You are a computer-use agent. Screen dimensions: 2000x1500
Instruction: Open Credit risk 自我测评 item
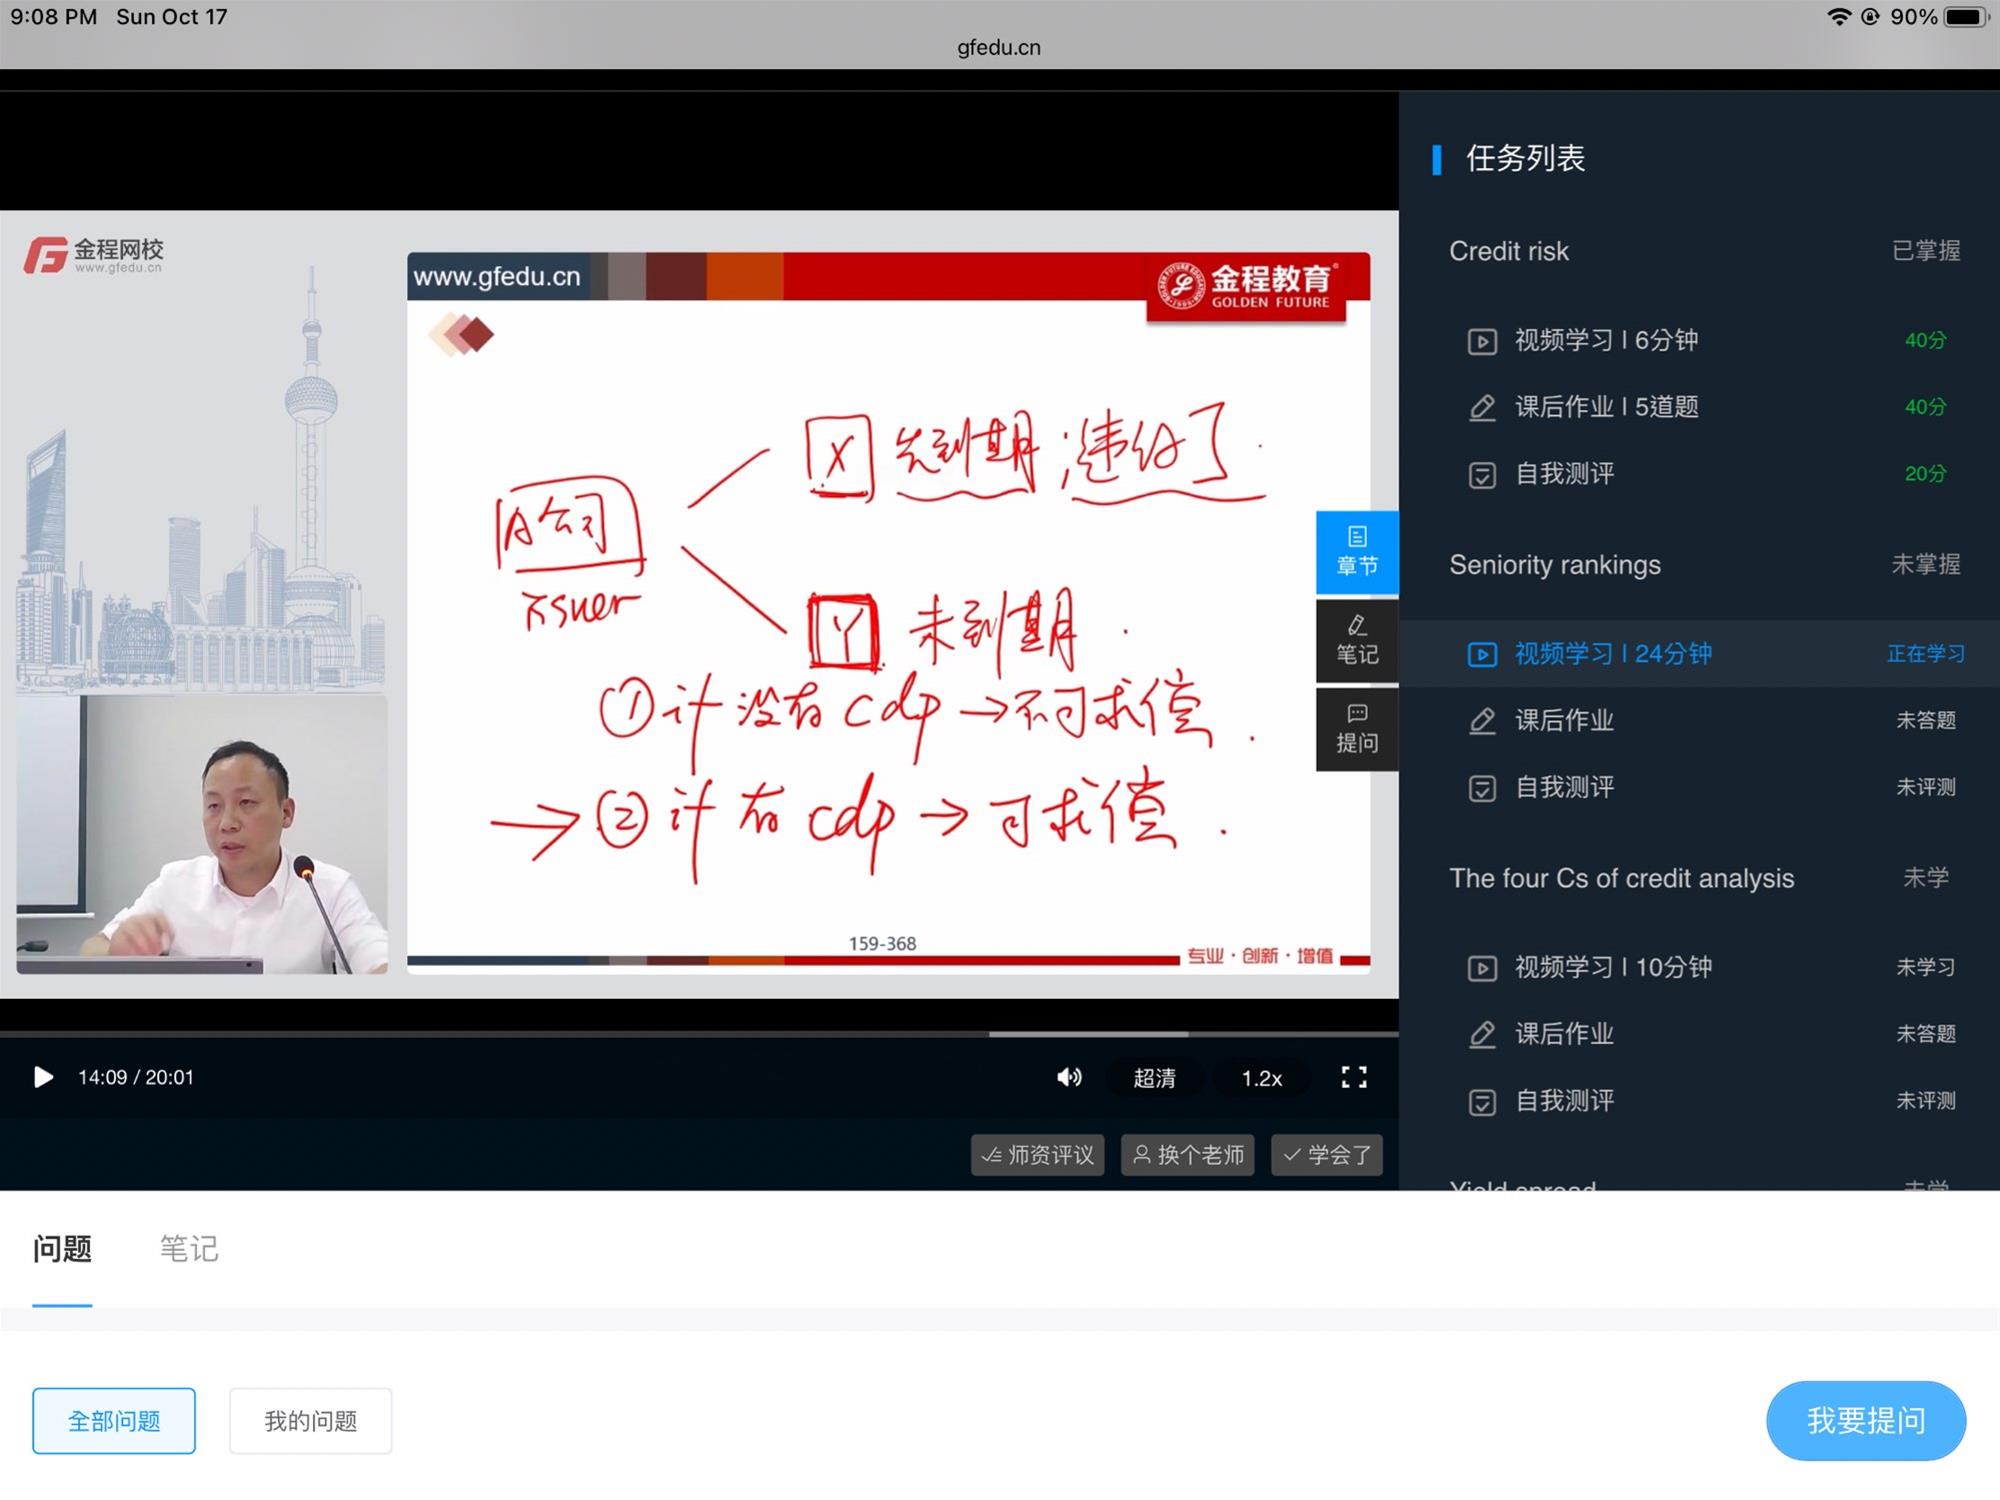1563,474
